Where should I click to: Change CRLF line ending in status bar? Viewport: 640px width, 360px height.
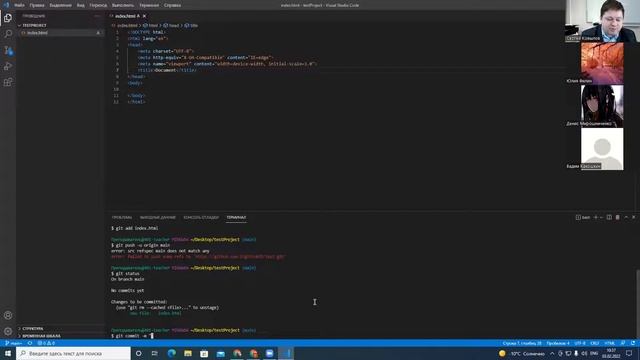595,343
